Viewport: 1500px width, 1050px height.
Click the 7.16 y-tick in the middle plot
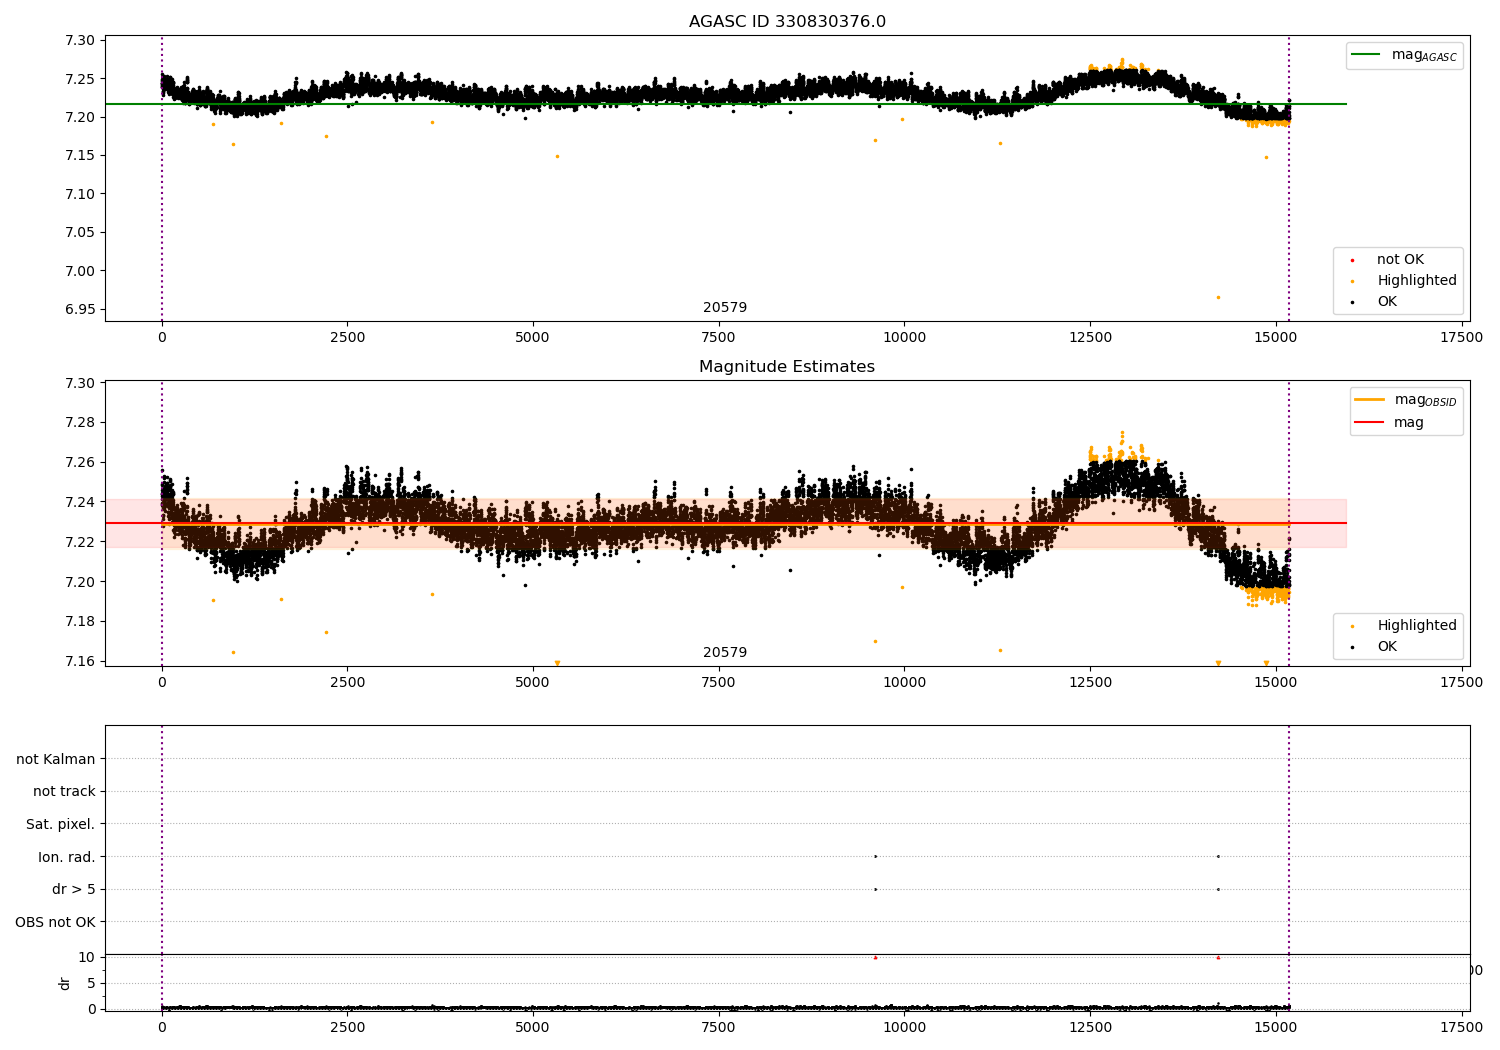[x=81, y=661]
